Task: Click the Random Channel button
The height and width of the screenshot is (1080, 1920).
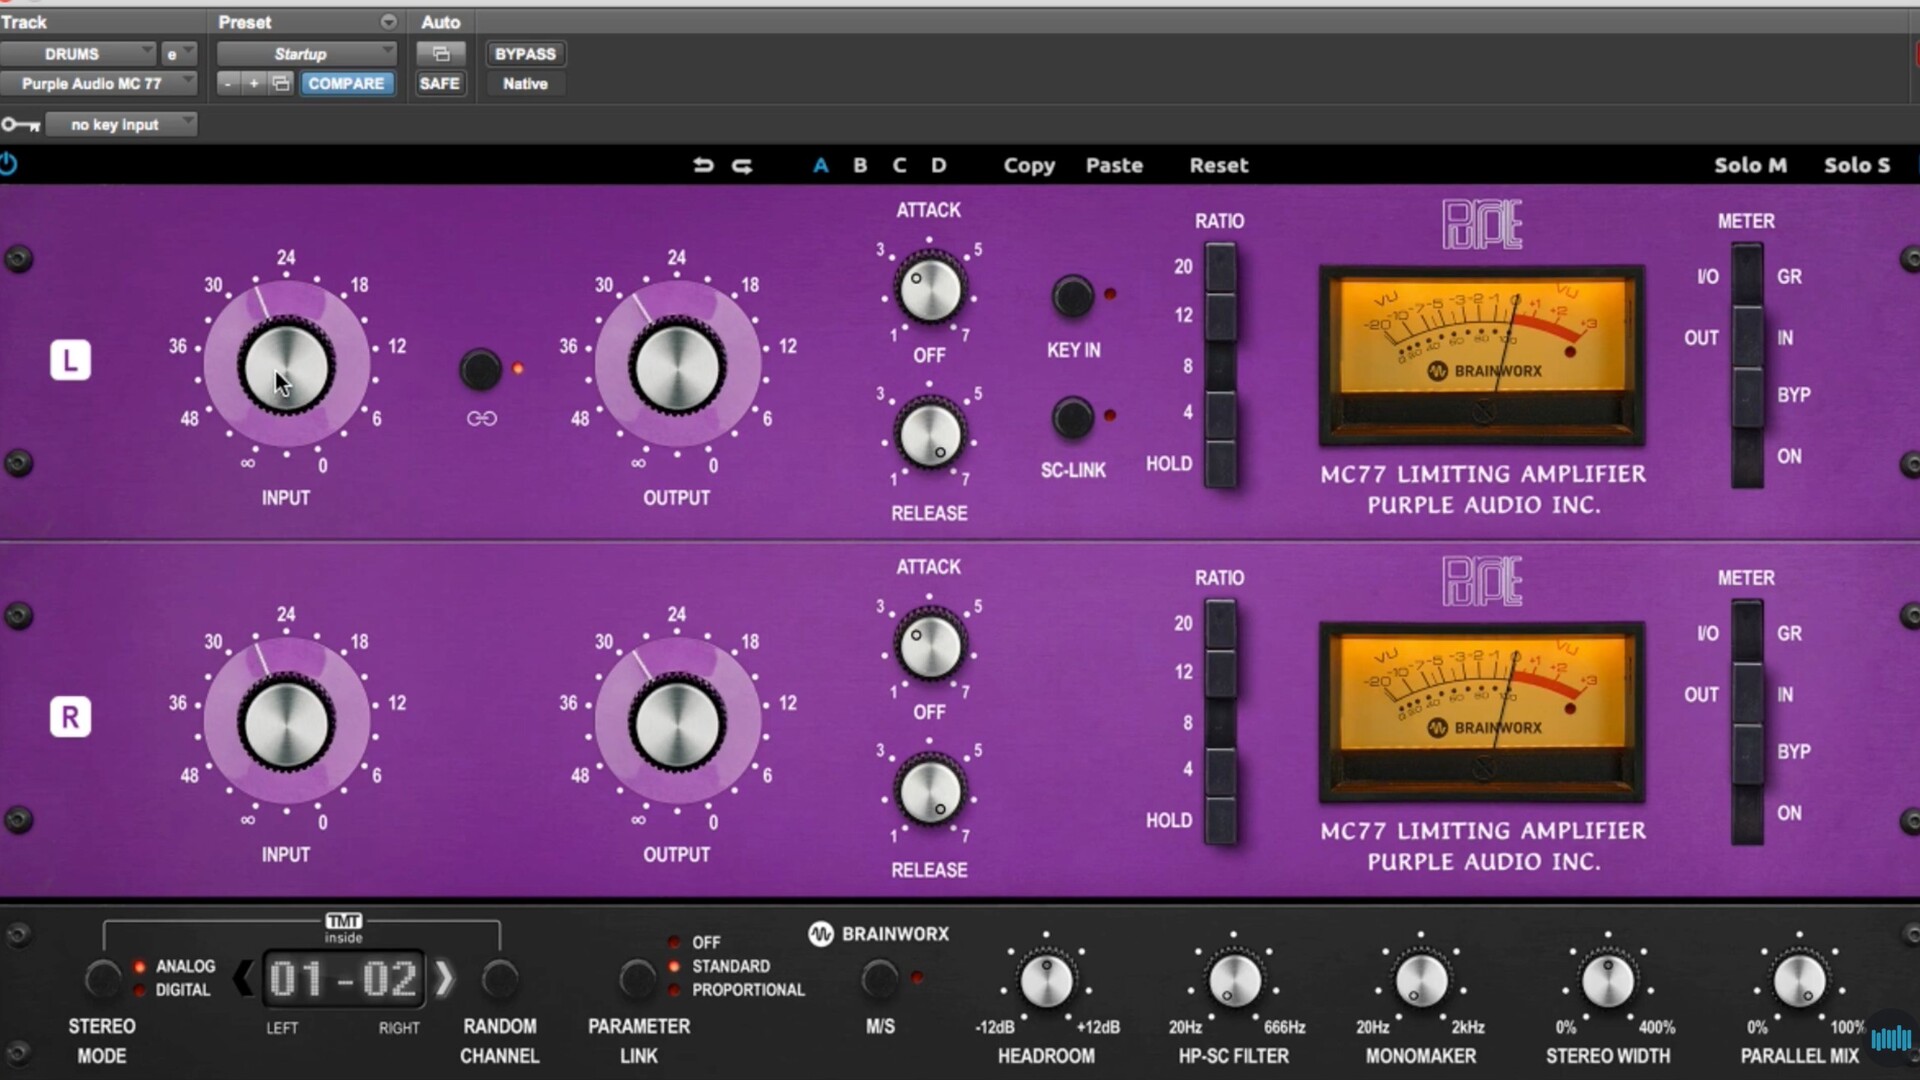Action: click(x=499, y=979)
